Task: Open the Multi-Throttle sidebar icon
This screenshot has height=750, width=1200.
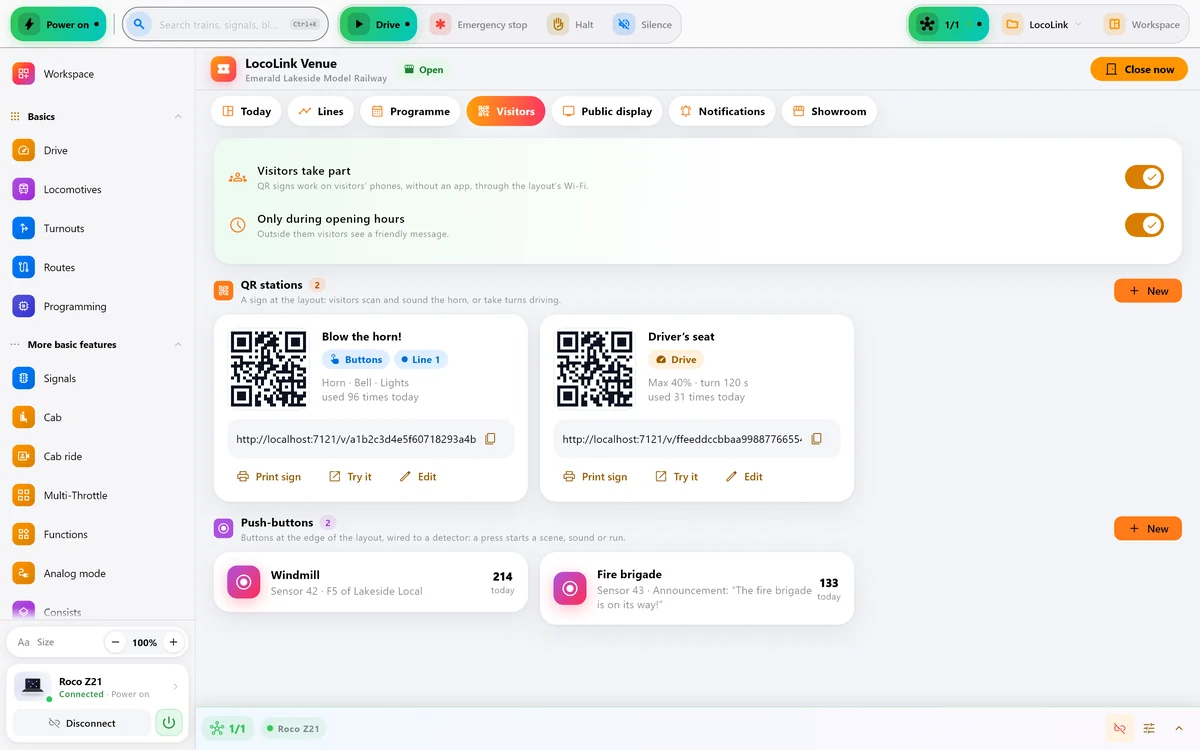Action: point(24,495)
